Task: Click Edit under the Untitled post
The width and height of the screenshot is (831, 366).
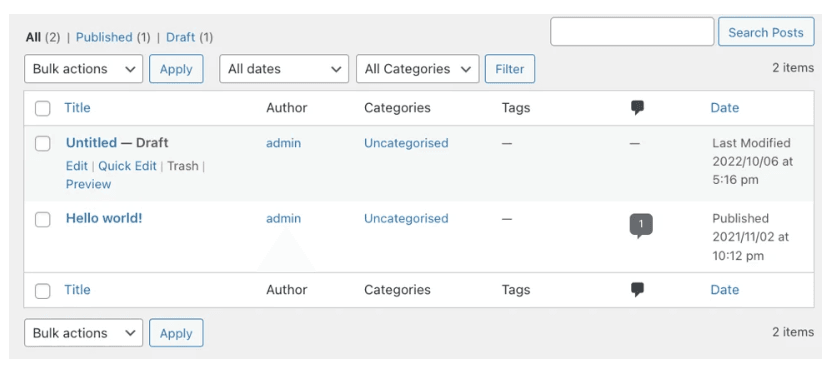Action: point(76,166)
